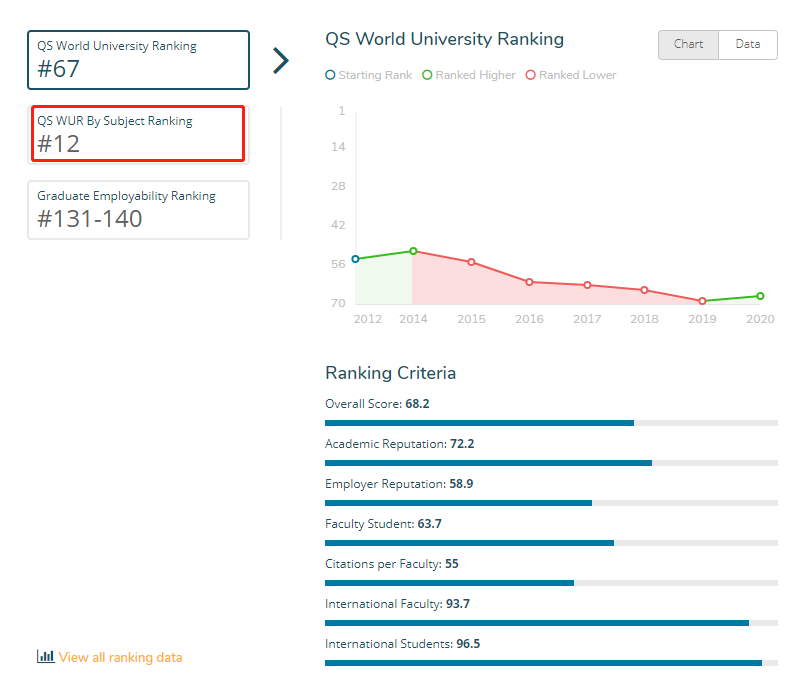Click the 'Academic Reputation: 72.2' label
Image resolution: width=803 pixels, height=682 pixels.
[399, 444]
